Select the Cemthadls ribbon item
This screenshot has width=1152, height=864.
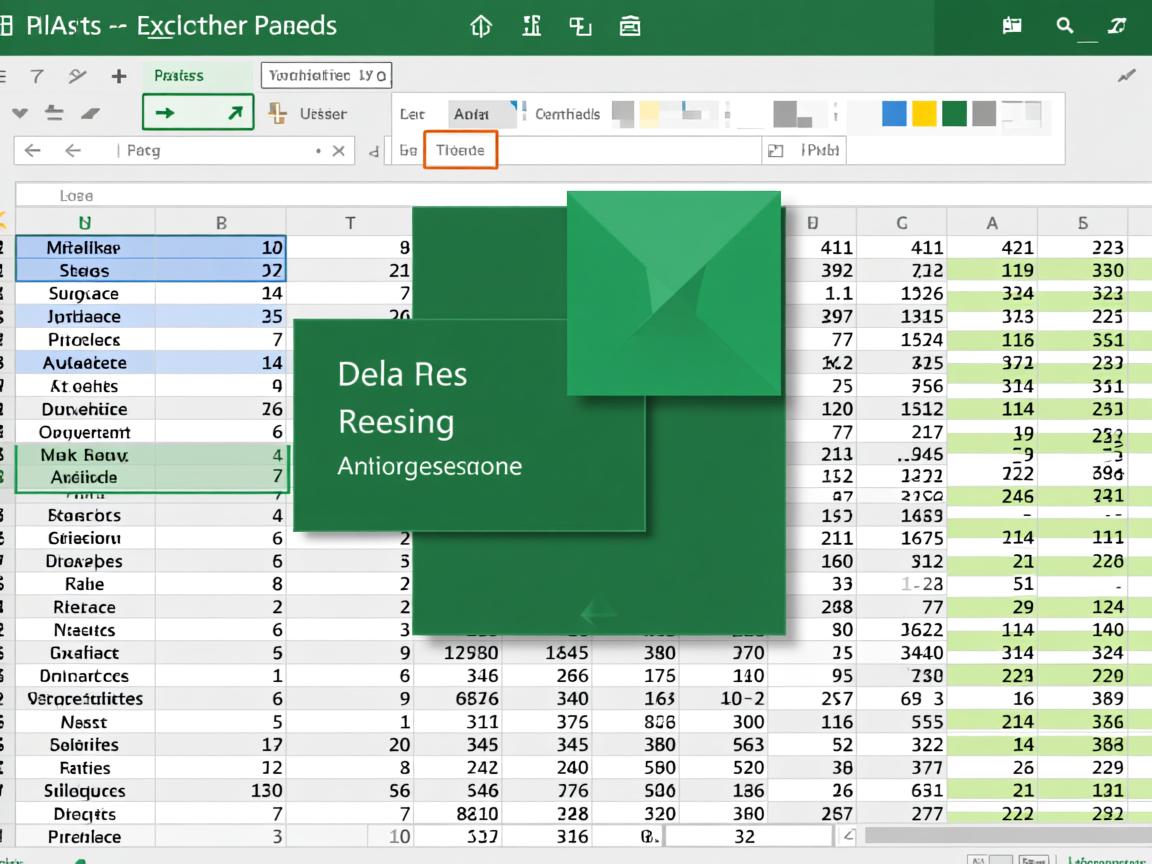[567, 114]
